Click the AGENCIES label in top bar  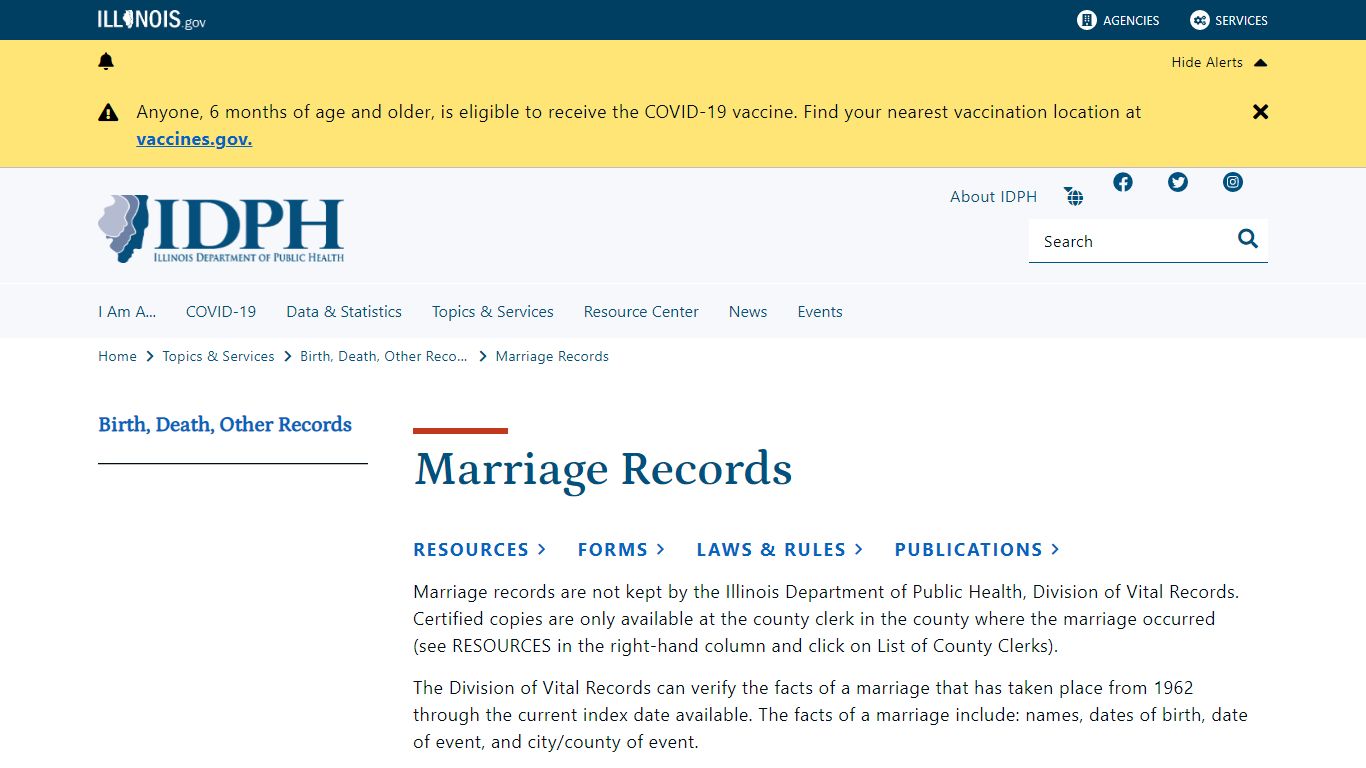click(x=1131, y=20)
